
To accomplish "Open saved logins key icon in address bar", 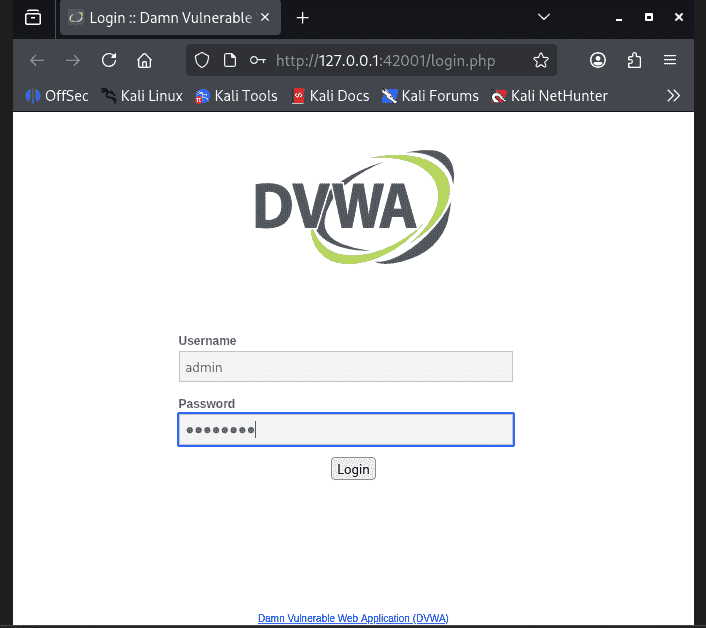I will tap(258, 60).
